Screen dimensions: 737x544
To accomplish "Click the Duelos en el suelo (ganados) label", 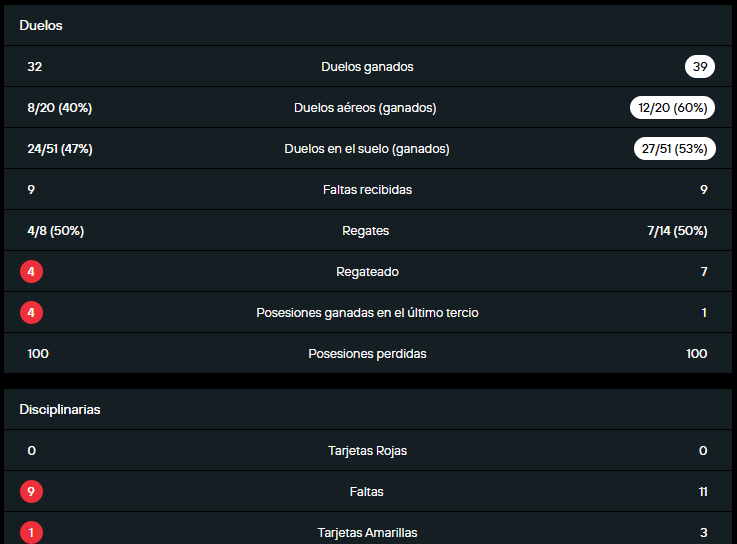I will point(367,149).
